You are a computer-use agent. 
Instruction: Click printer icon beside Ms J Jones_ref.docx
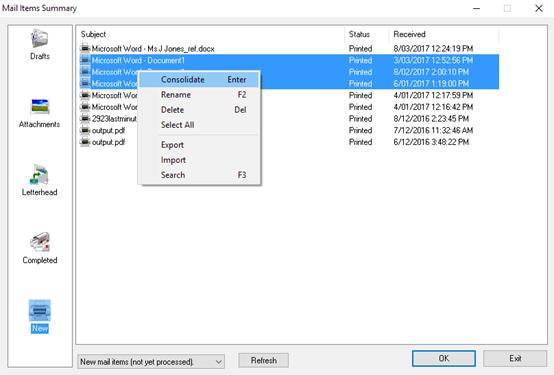point(85,48)
